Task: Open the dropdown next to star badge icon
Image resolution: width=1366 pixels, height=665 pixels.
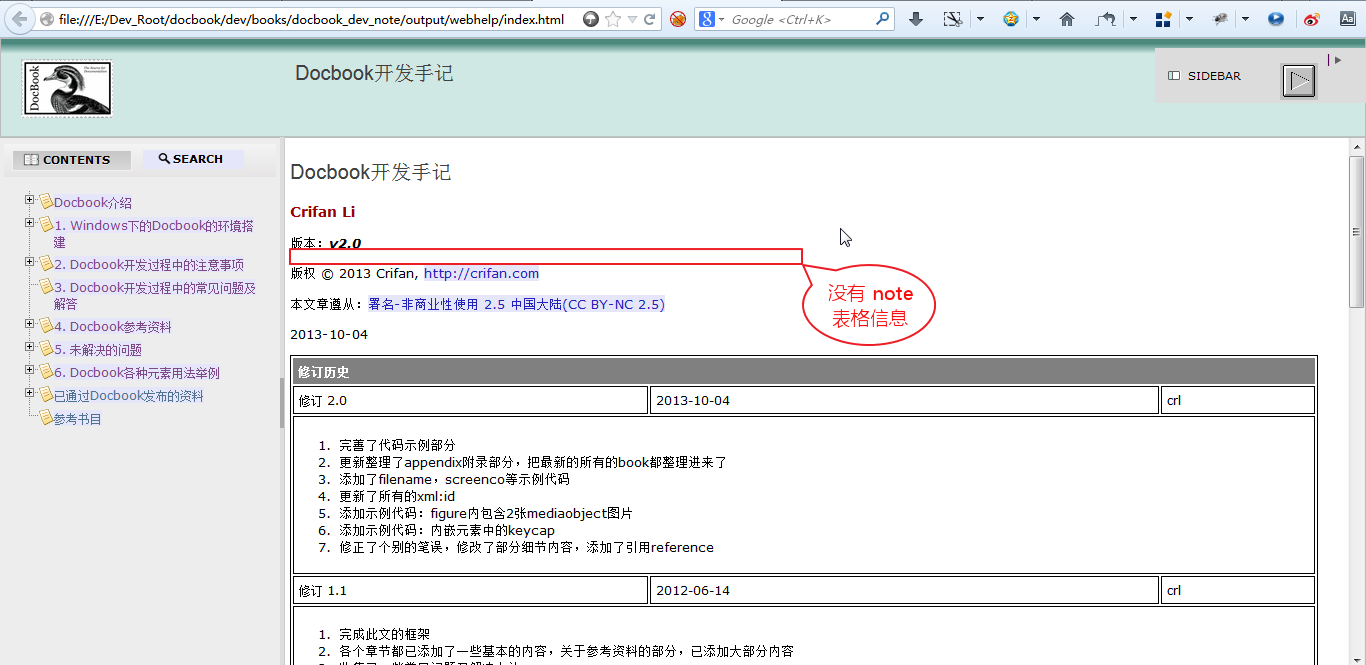Action: coord(1036,19)
